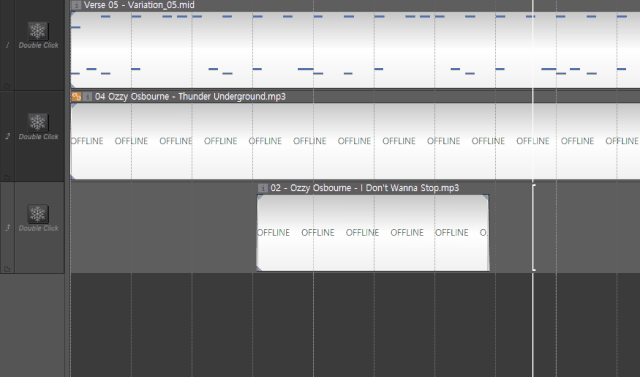Screen dimensions: 640x377
Task: Click the snowflake freeze icon on track 1
Action: pyautogui.click(x=38, y=31)
